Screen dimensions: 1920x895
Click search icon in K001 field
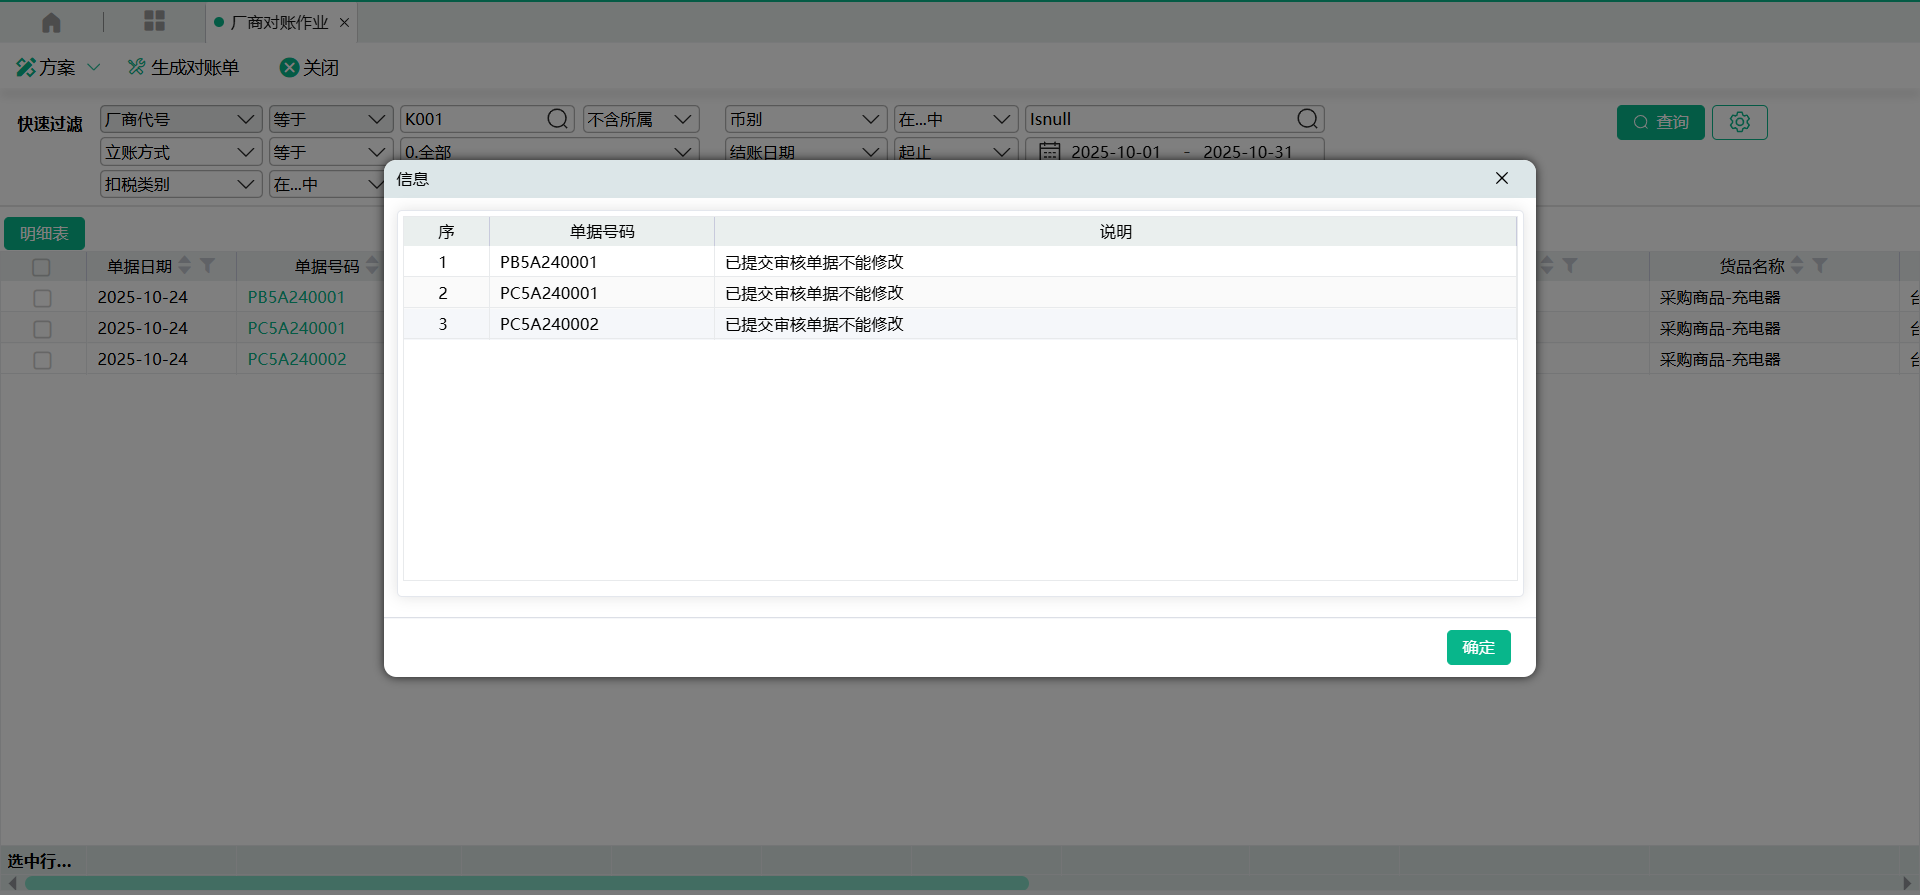click(x=557, y=119)
